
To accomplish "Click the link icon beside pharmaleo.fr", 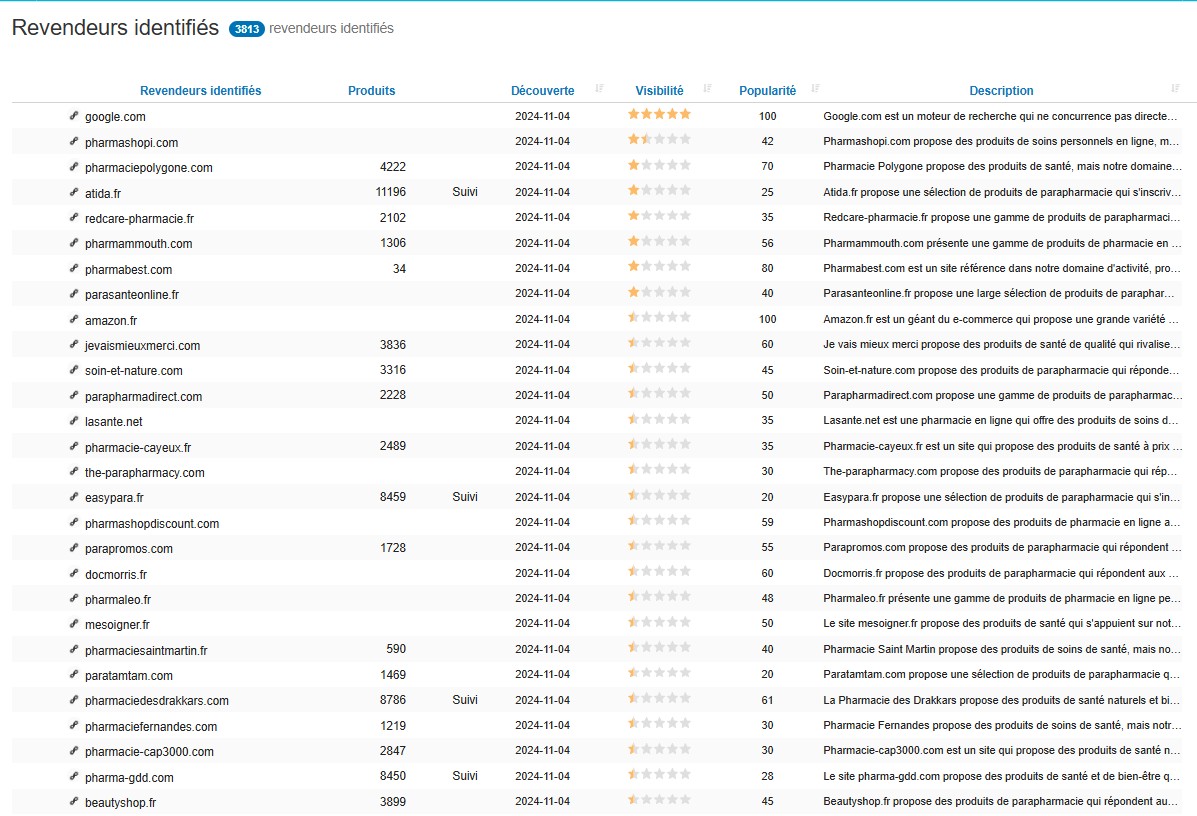I will point(74,598).
